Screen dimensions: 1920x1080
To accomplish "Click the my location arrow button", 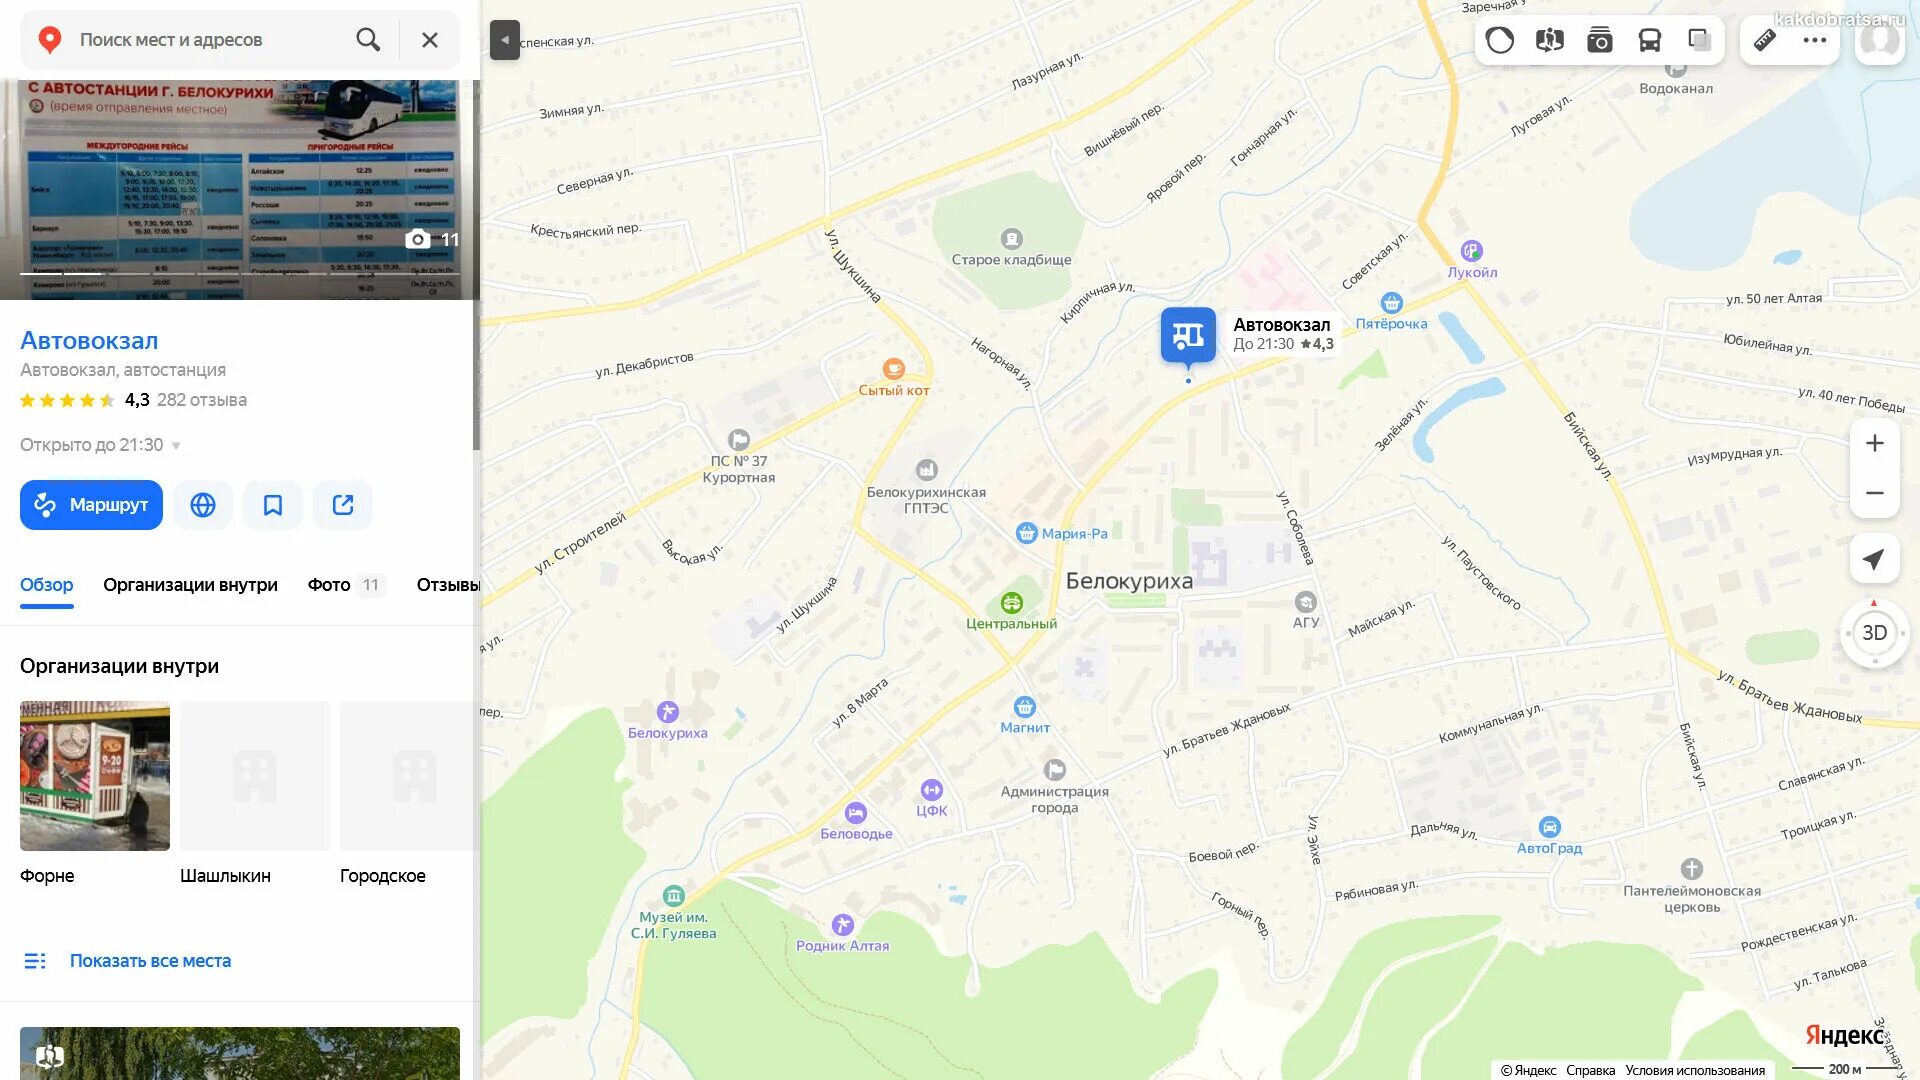I will [x=1875, y=560].
